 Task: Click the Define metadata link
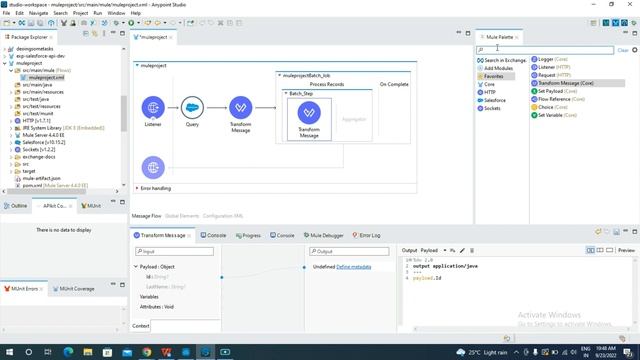(x=353, y=267)
